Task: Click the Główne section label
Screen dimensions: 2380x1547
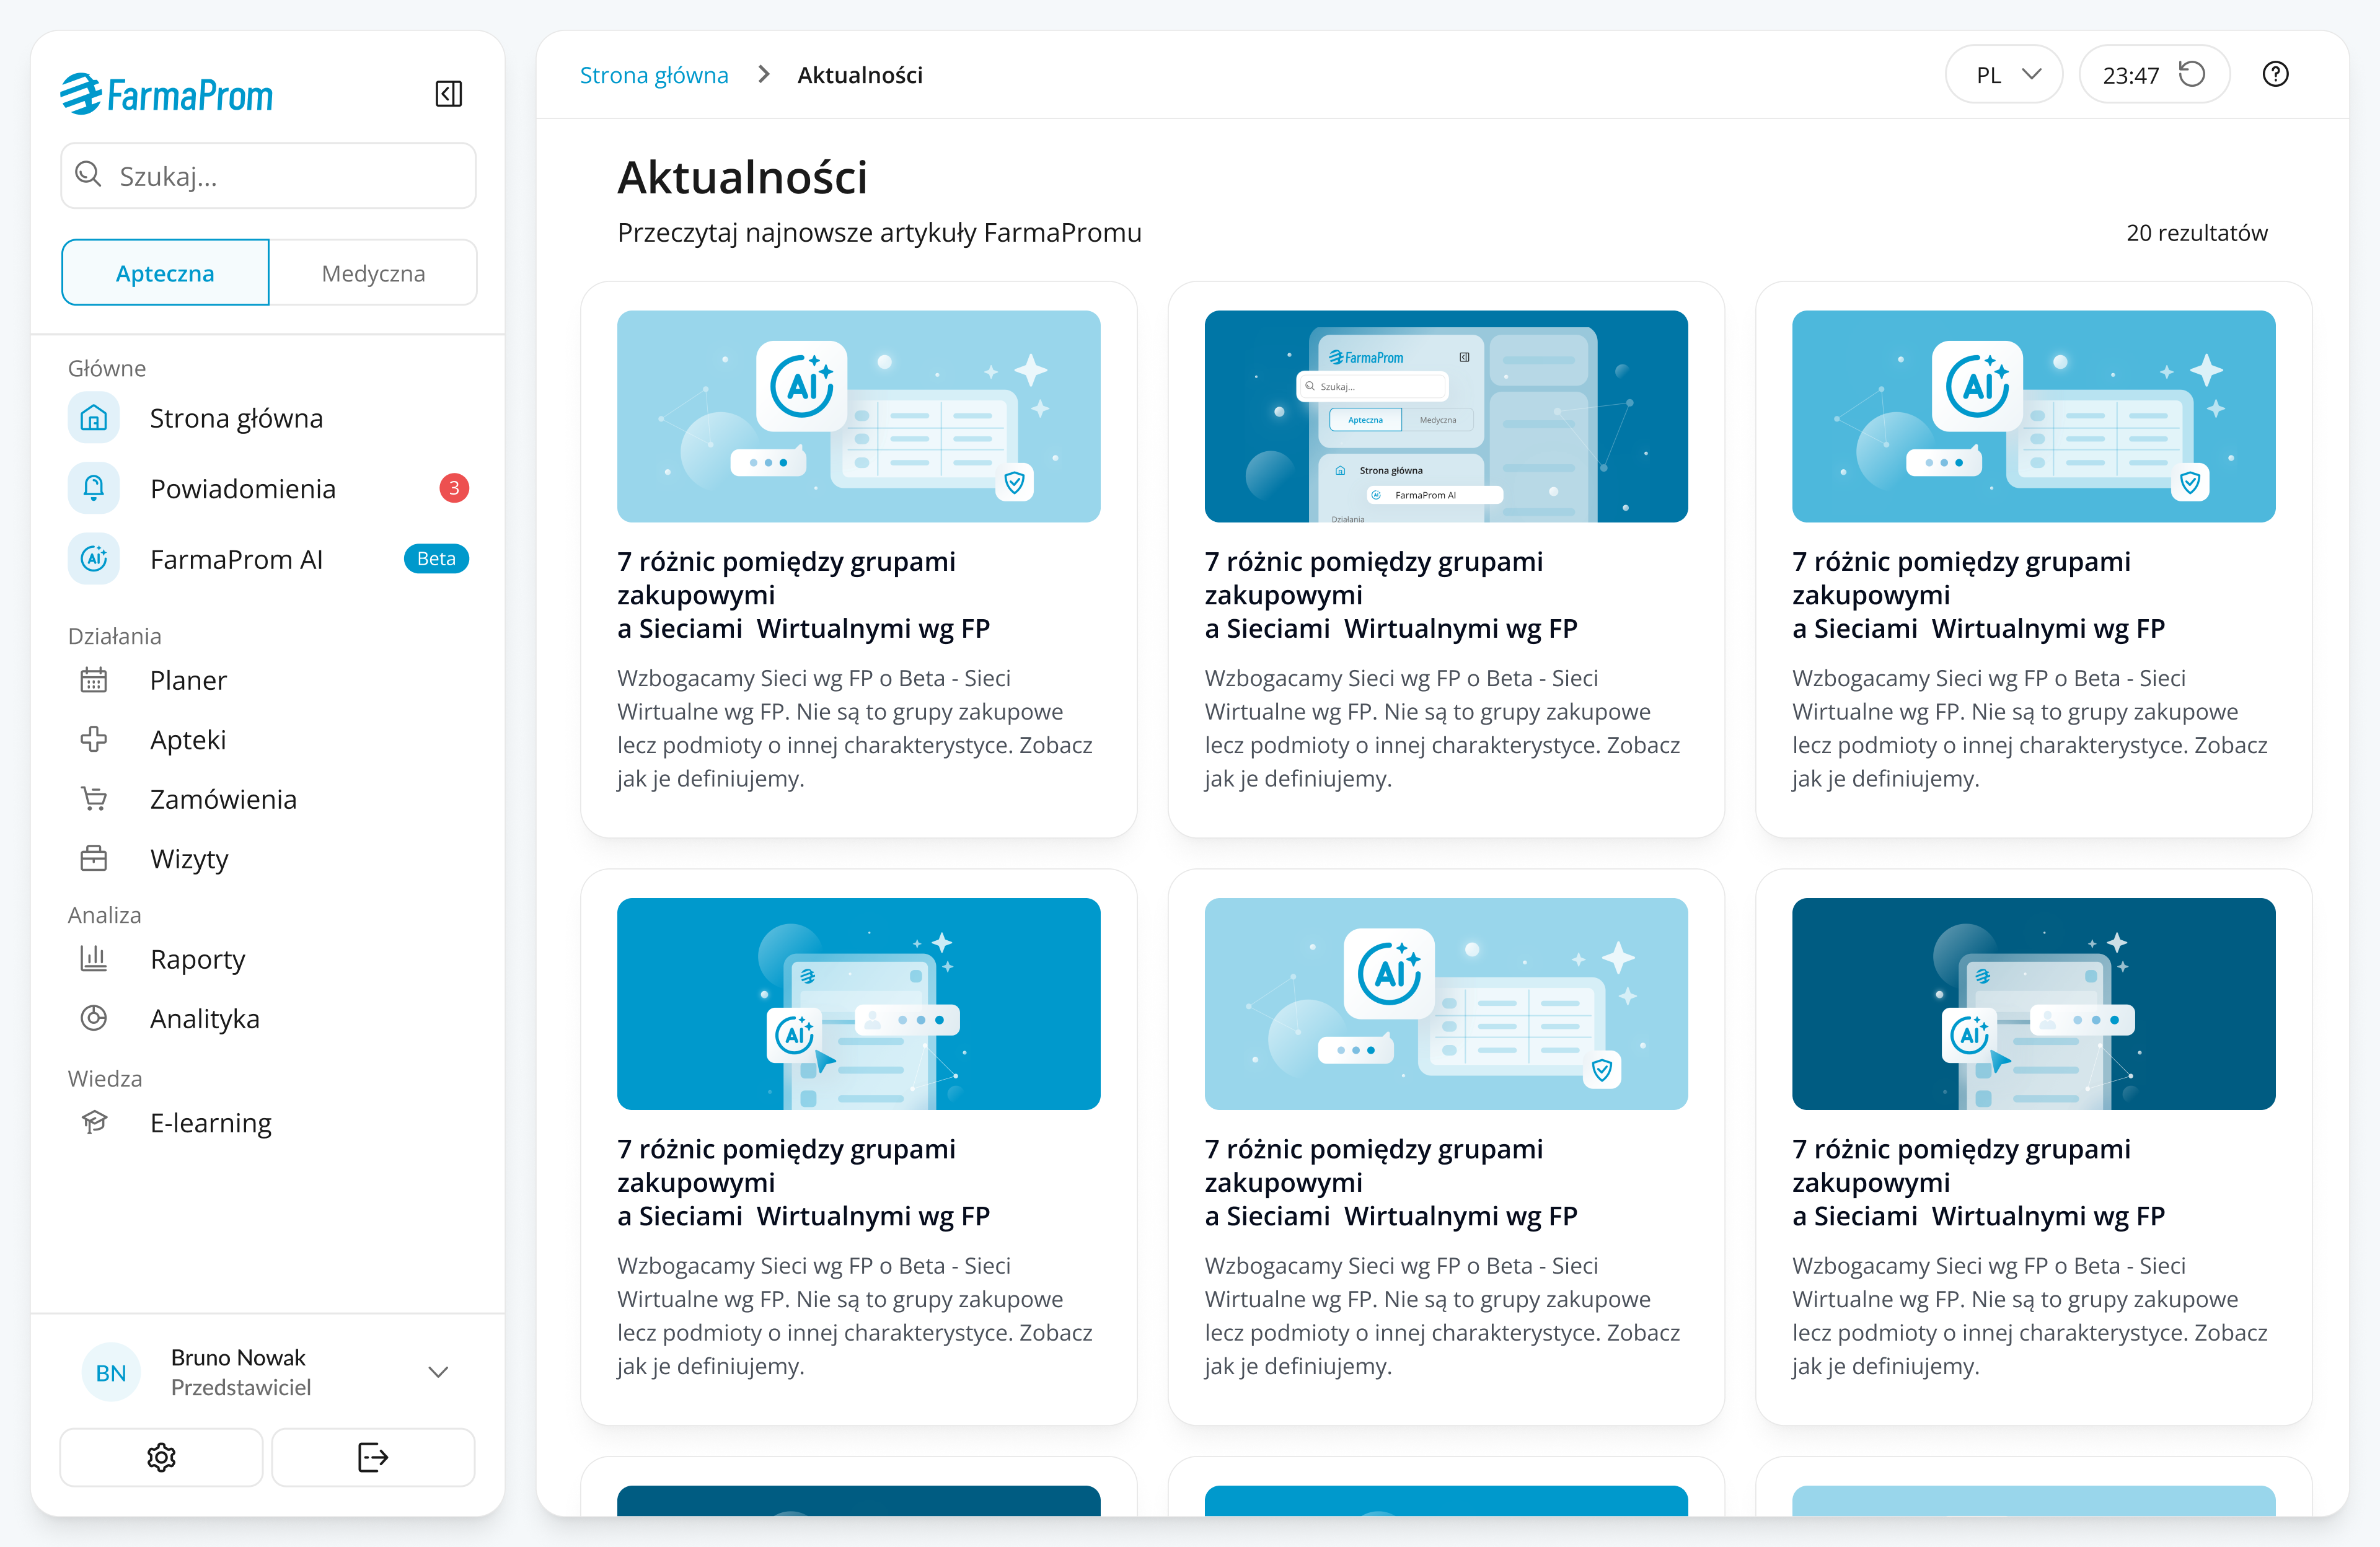Action: (x=107, y=368)
